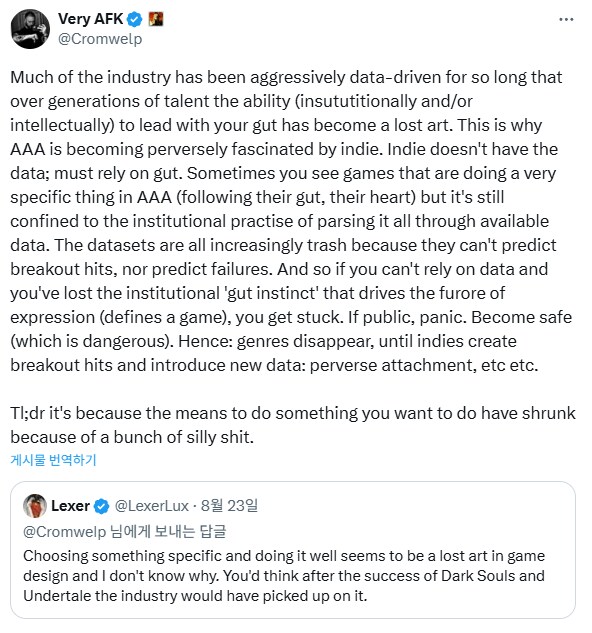The width and height of the screenshot is (592, 633).
Task: Click the line mentioning 'Undertale the industry'
Action: [195, 596]
